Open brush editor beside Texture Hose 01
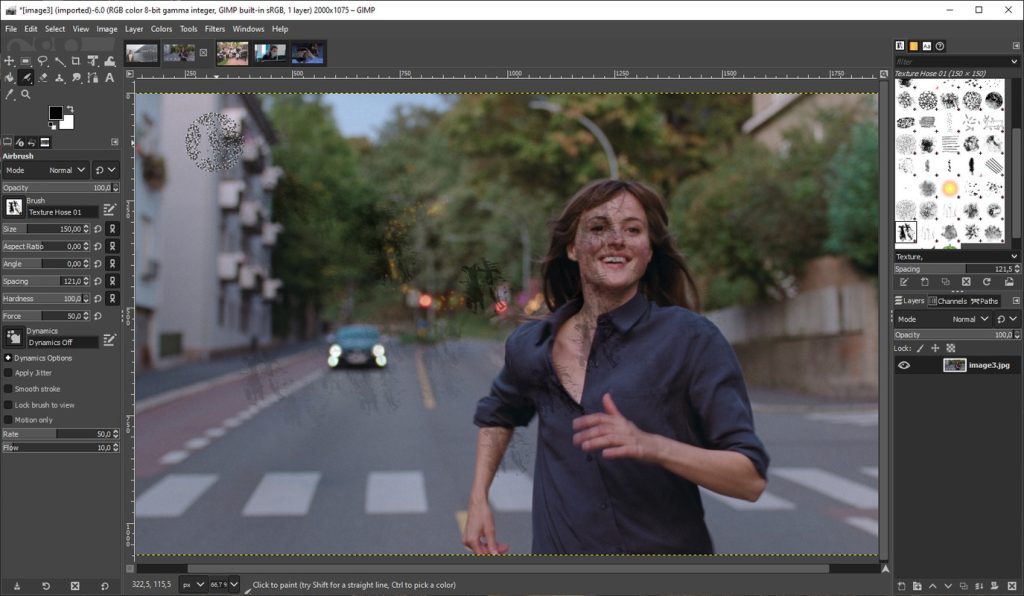The width and height of the screenshot is (1024, 596). click(x=110, y=209)
